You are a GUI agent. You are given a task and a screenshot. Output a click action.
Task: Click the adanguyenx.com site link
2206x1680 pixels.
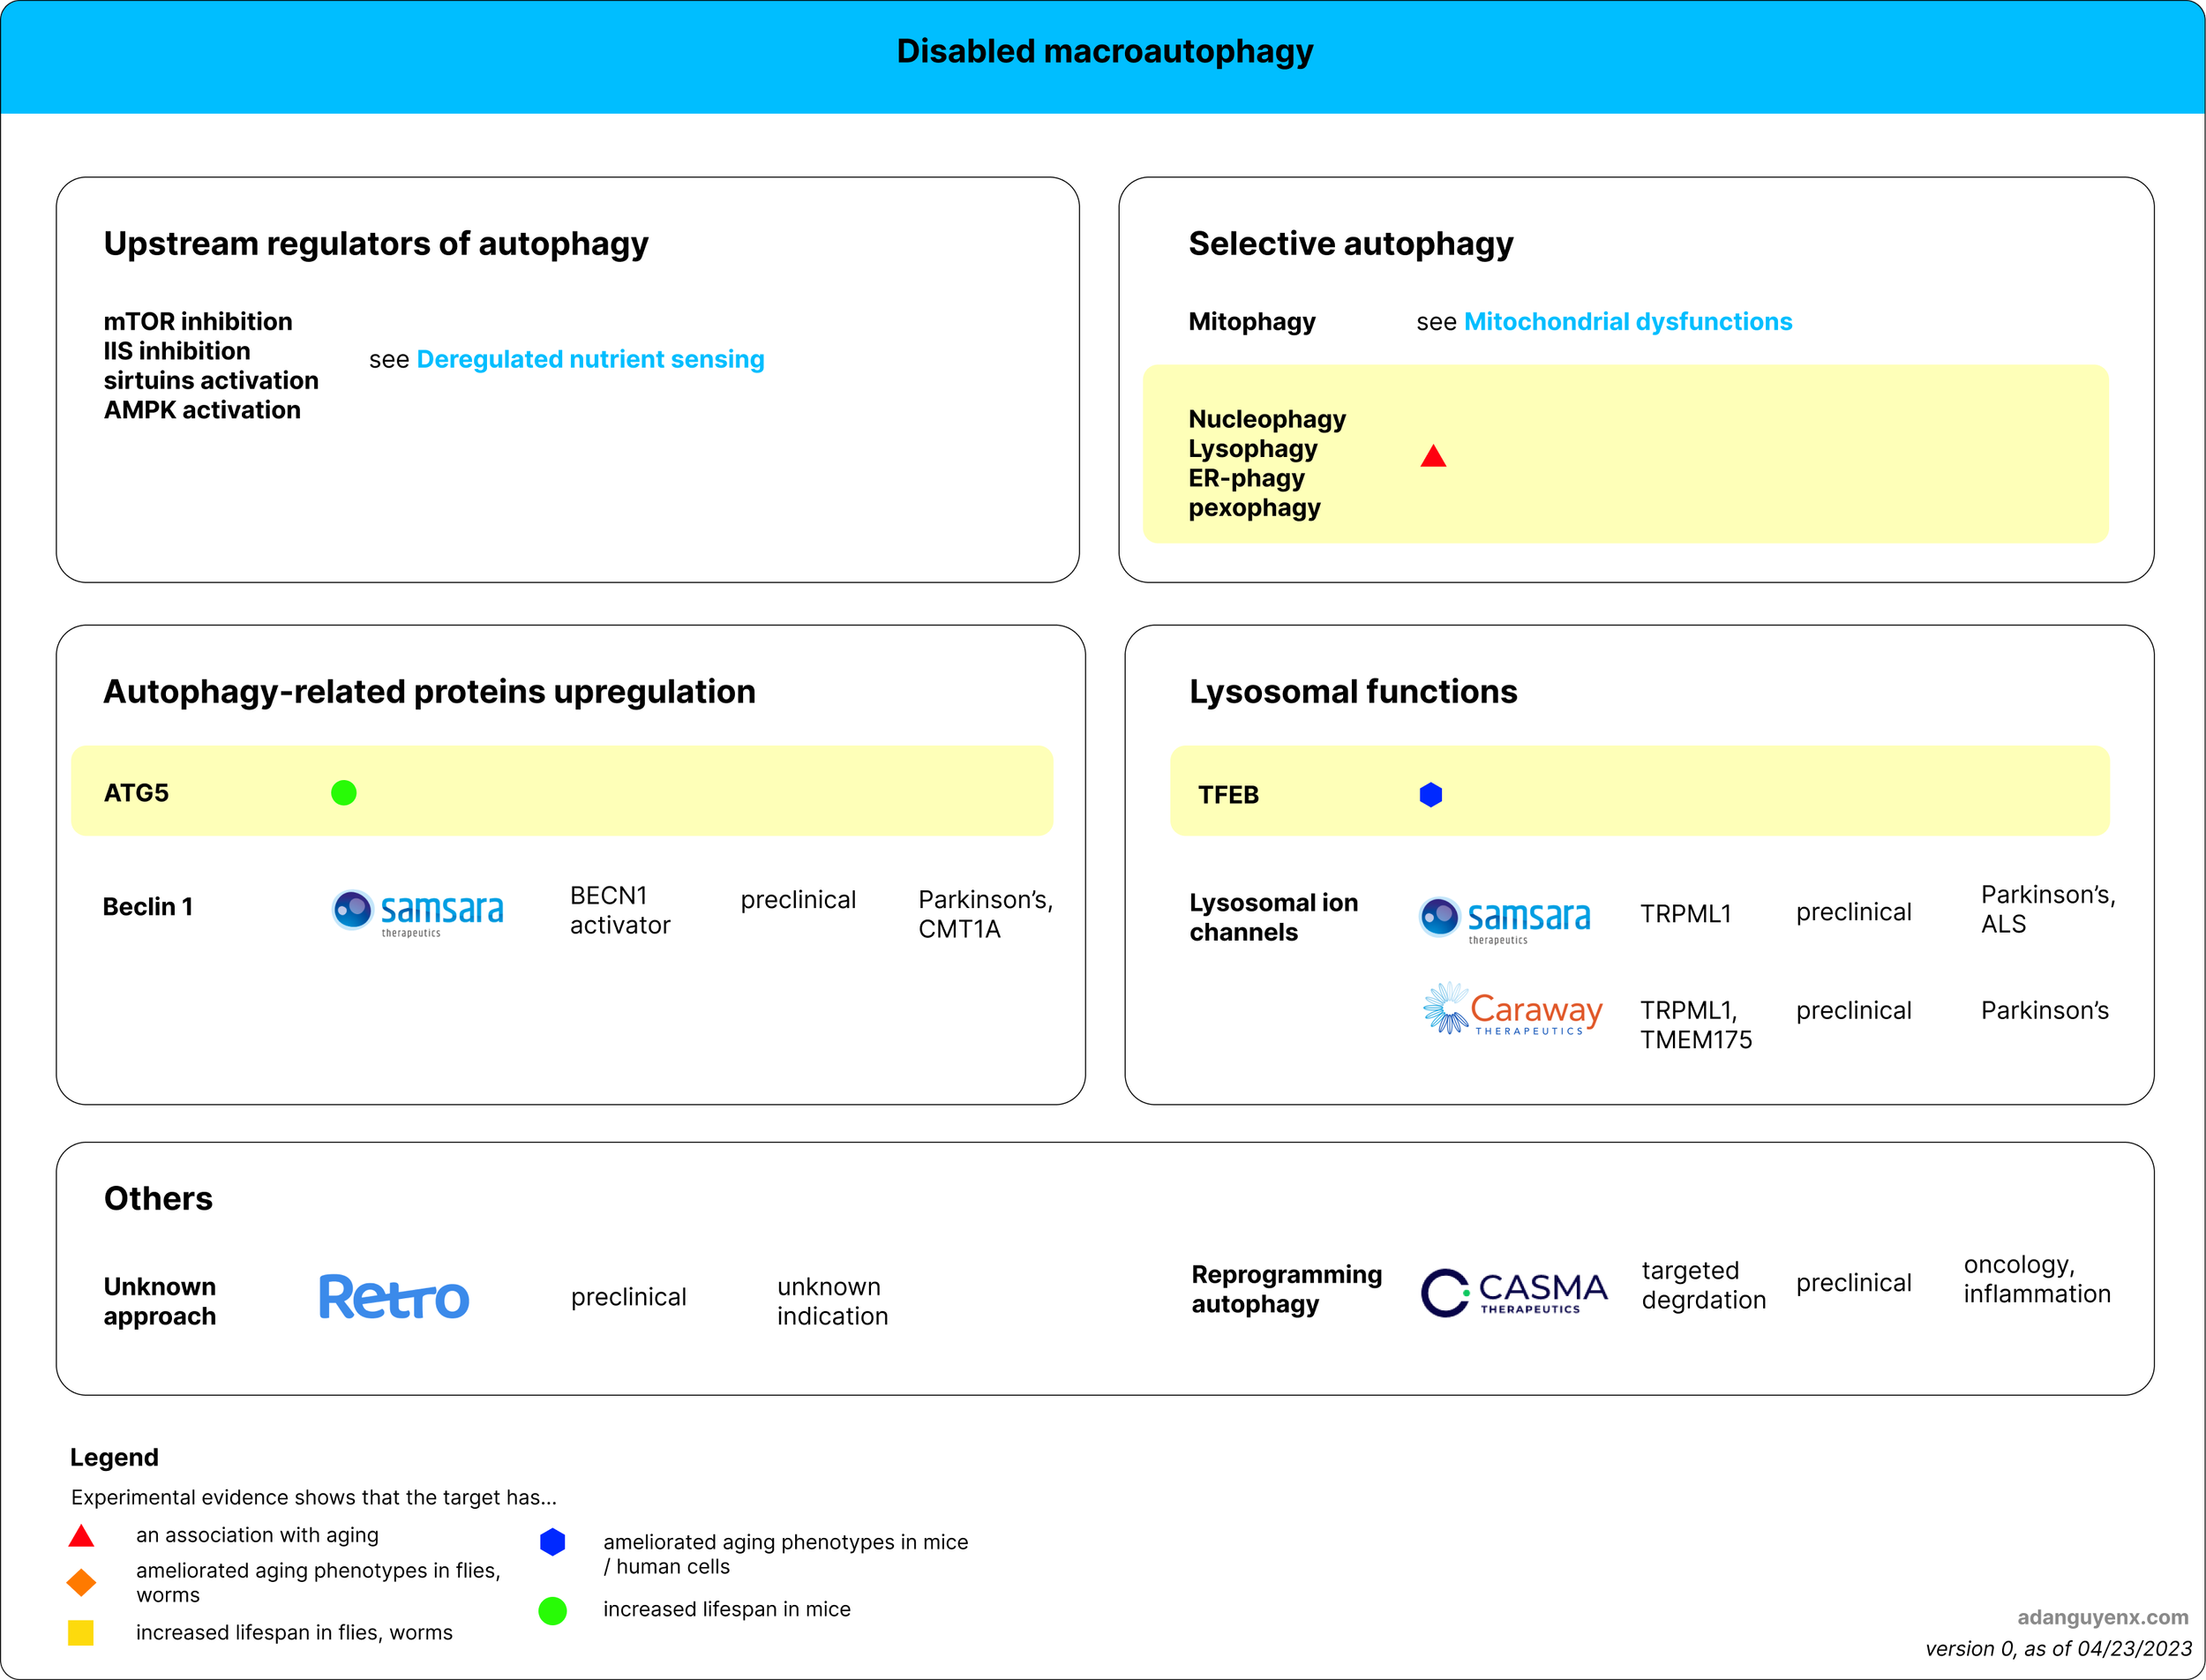[2102, 1617]
